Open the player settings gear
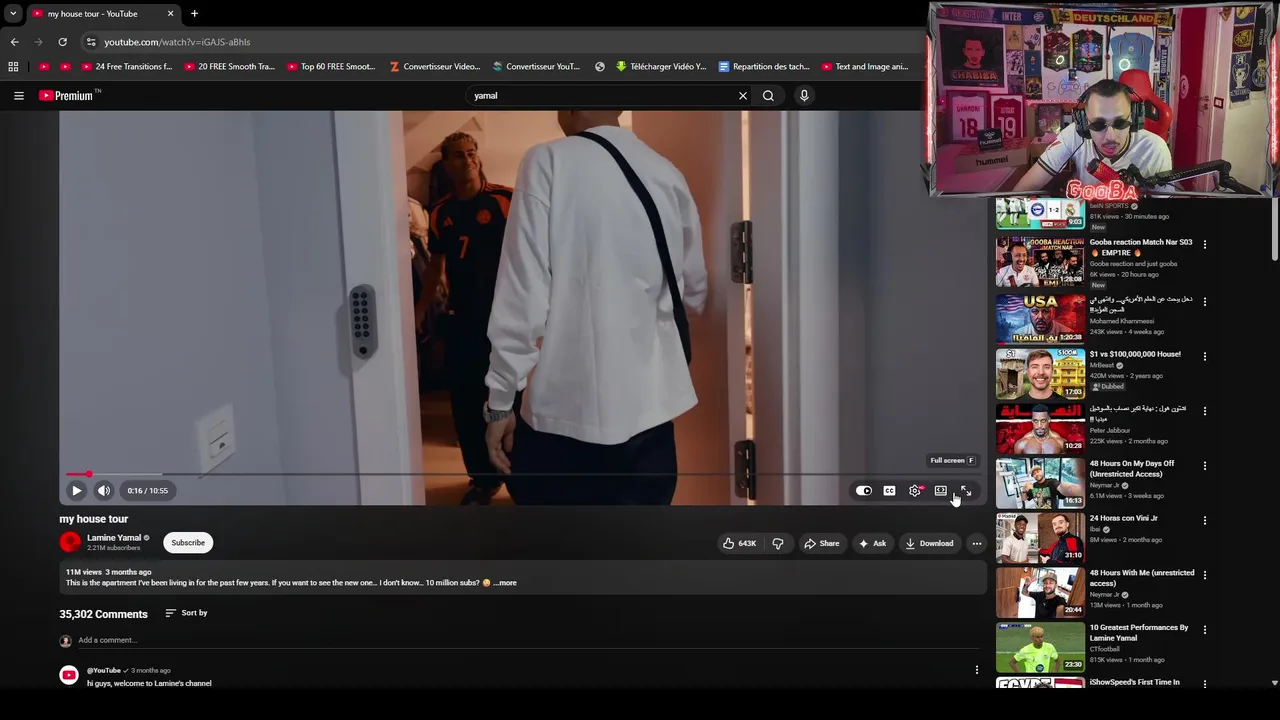 [915, 491]
